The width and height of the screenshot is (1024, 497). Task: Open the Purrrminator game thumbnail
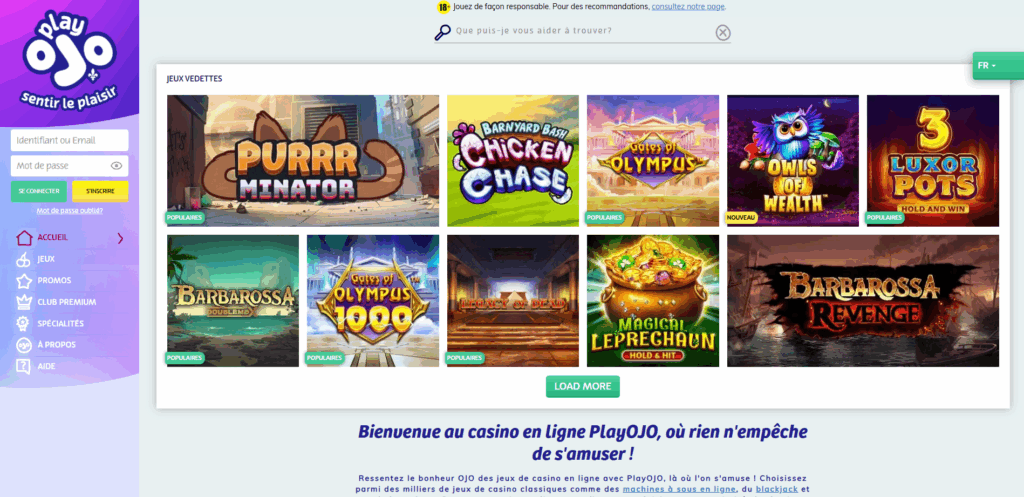point(303,161)
